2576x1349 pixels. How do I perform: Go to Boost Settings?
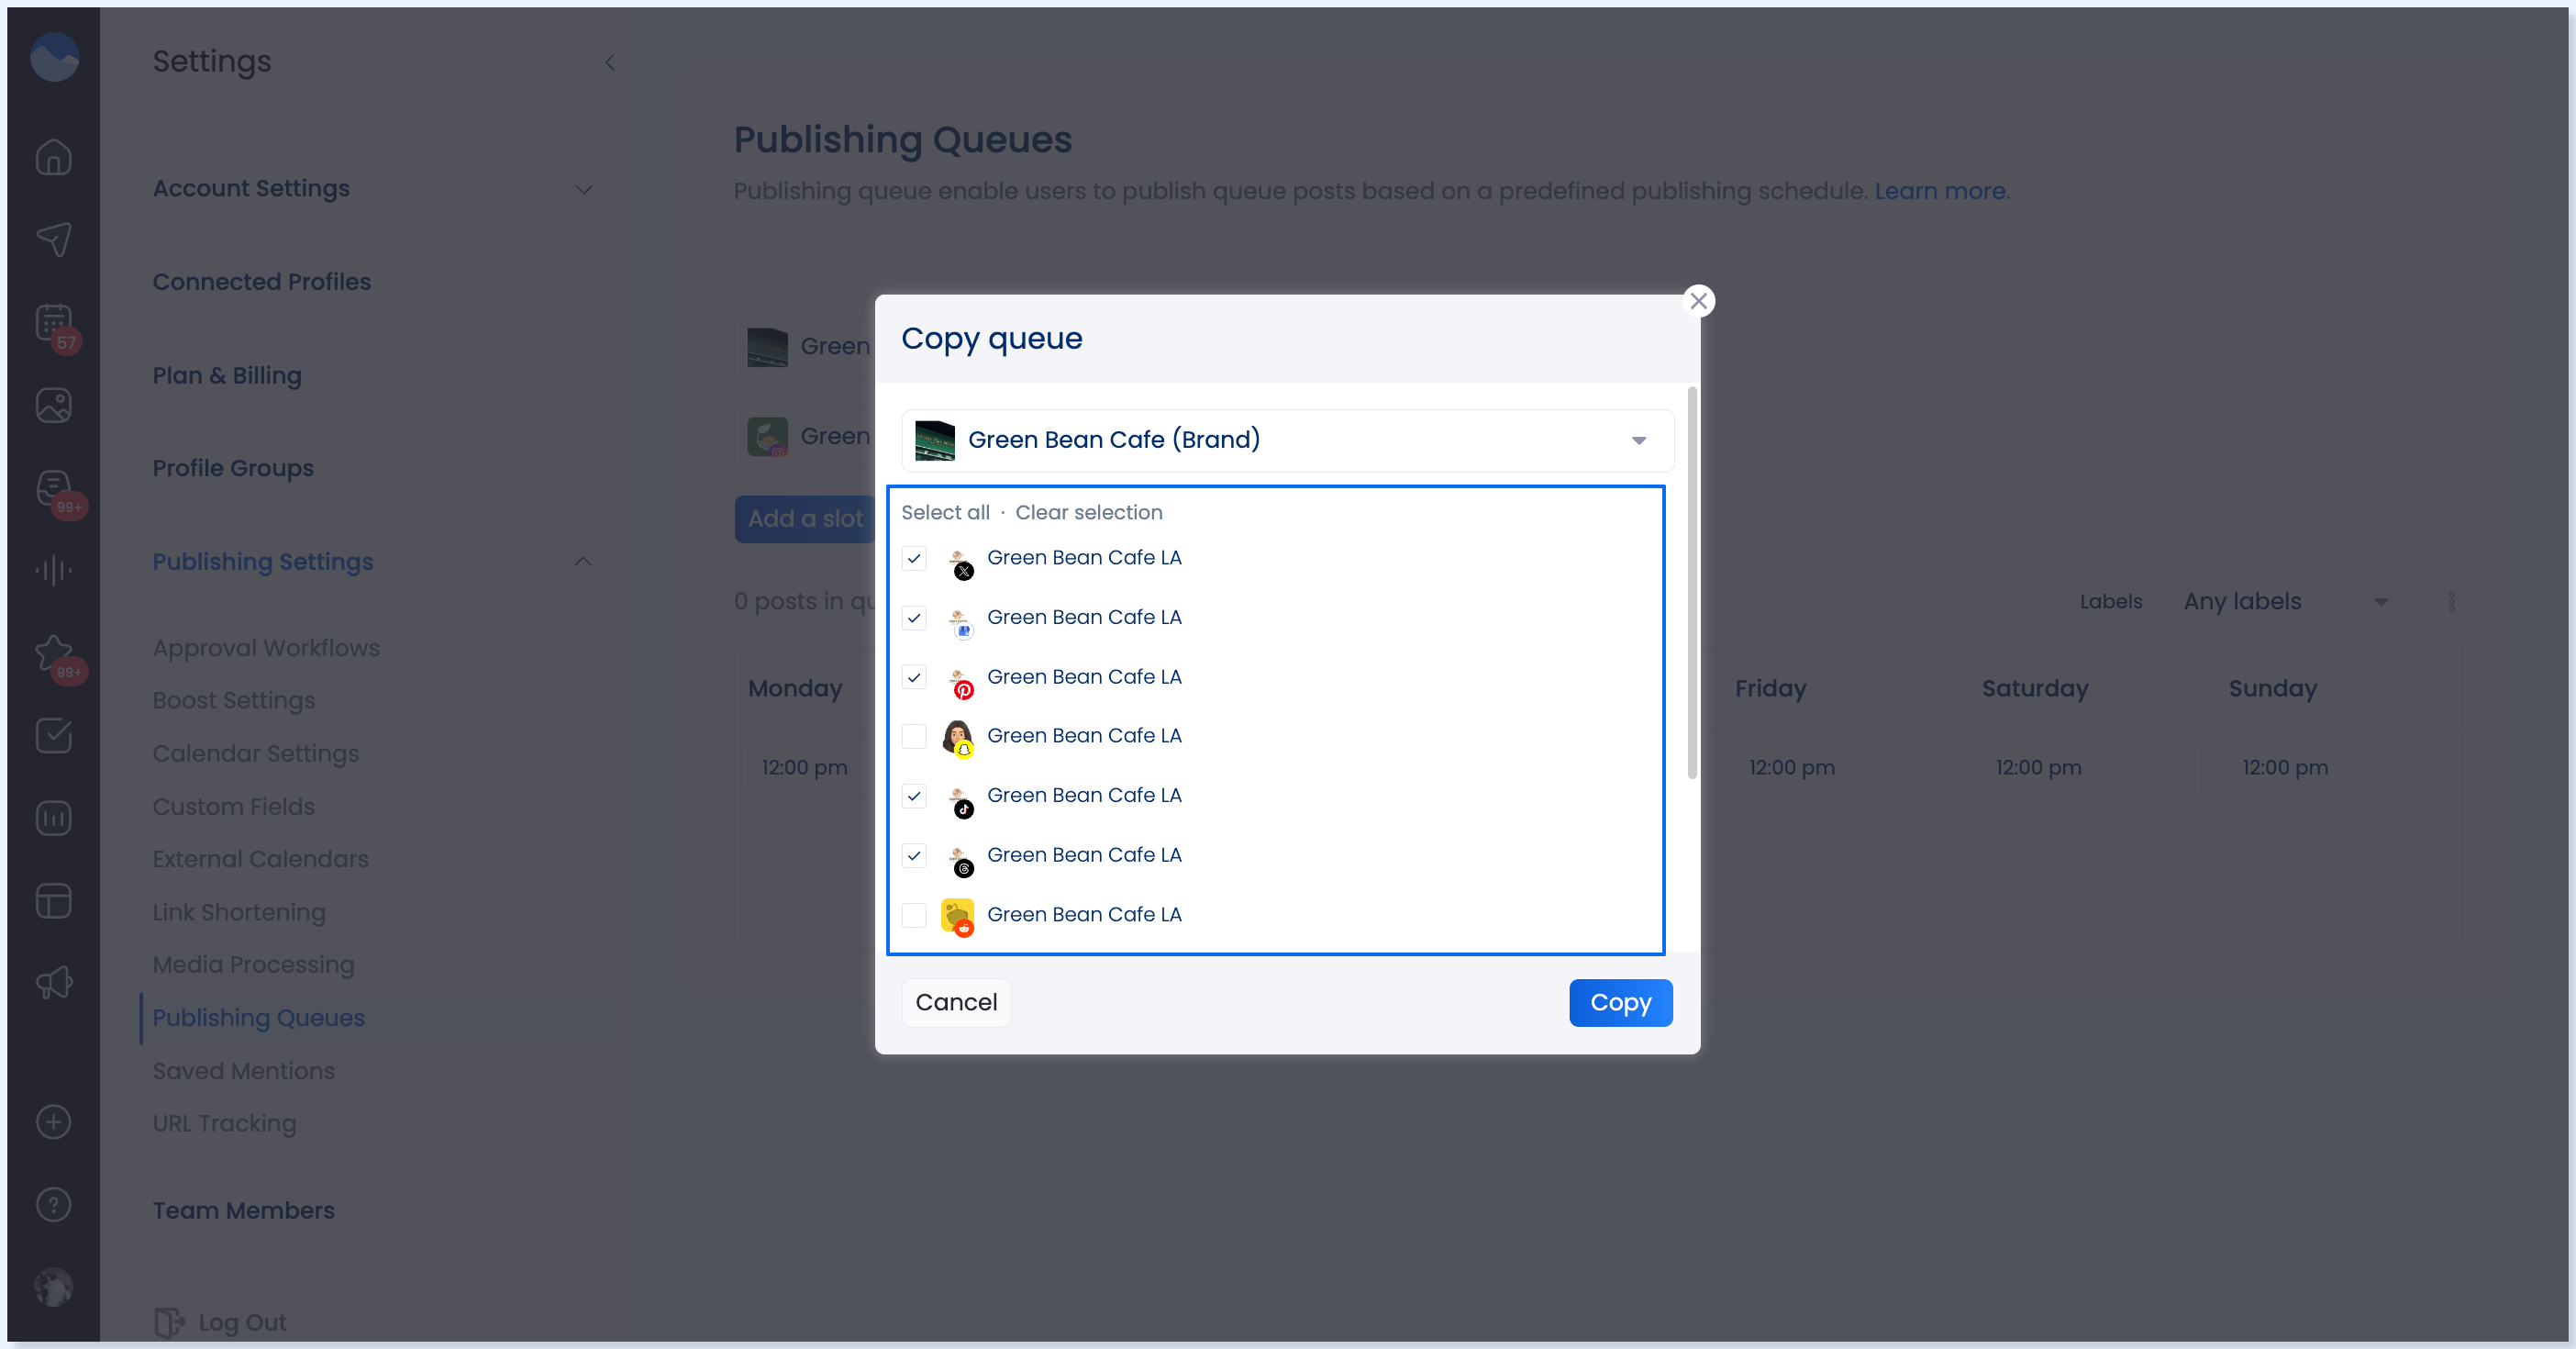tap(234, 701)
